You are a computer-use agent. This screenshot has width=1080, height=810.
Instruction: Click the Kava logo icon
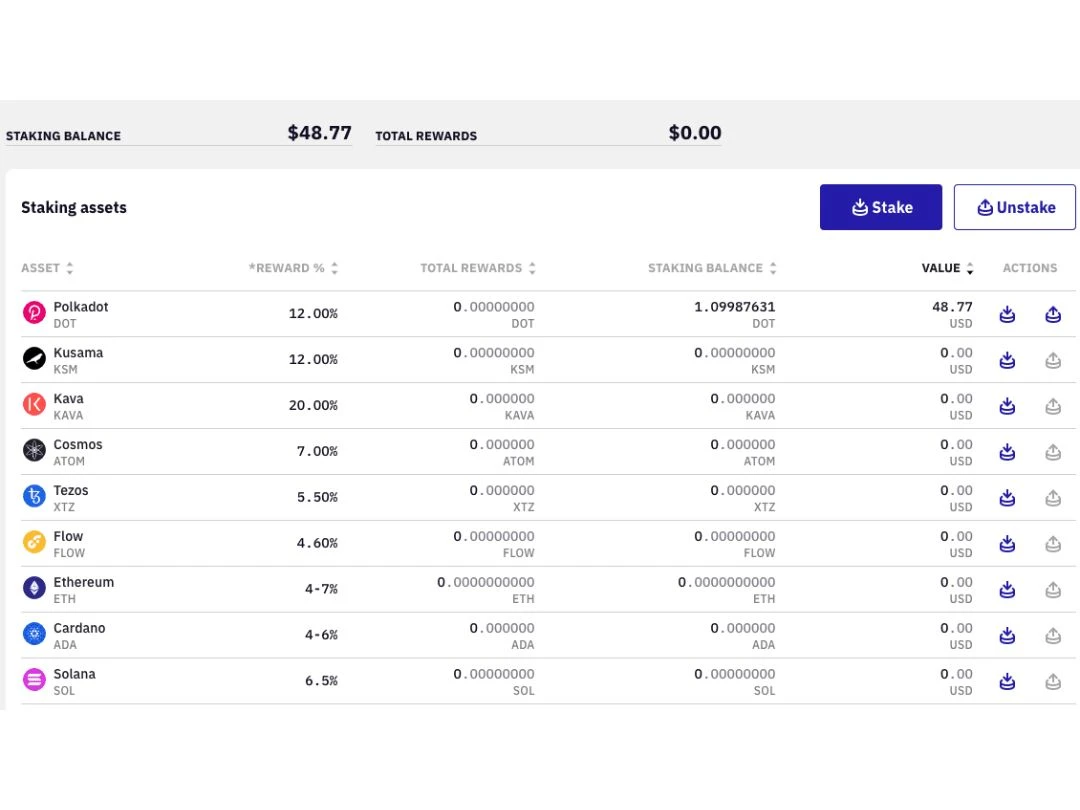point(34,404)
